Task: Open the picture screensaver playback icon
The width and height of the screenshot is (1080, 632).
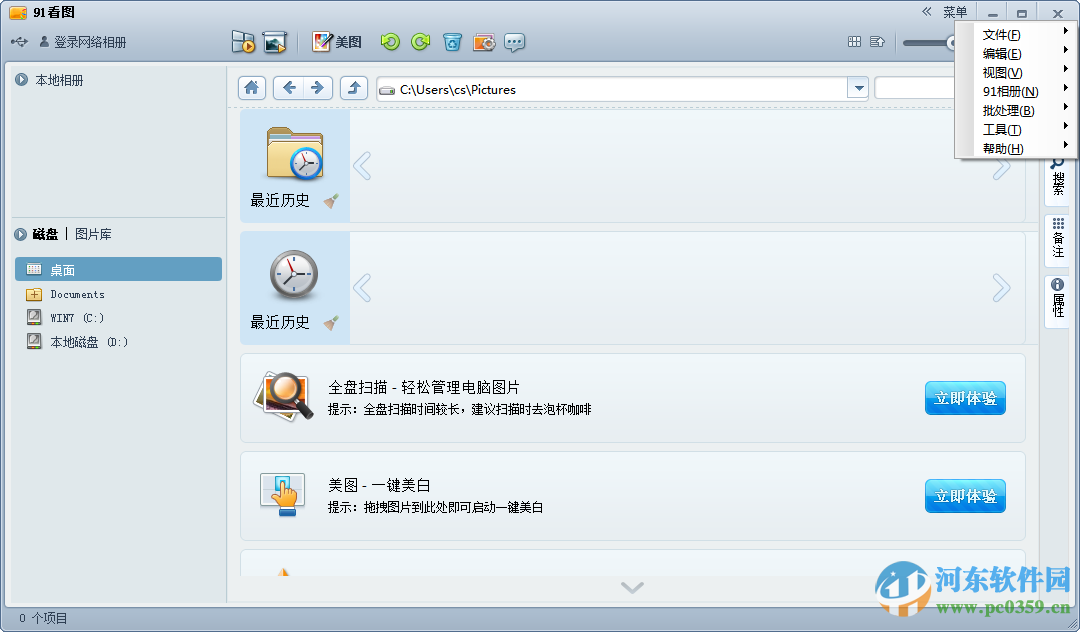Action: 274,42
